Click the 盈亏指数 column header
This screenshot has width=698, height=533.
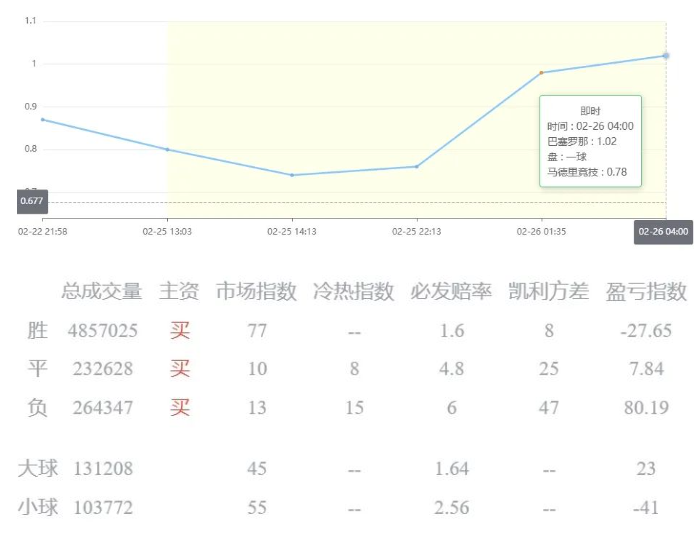coord(646,292)
